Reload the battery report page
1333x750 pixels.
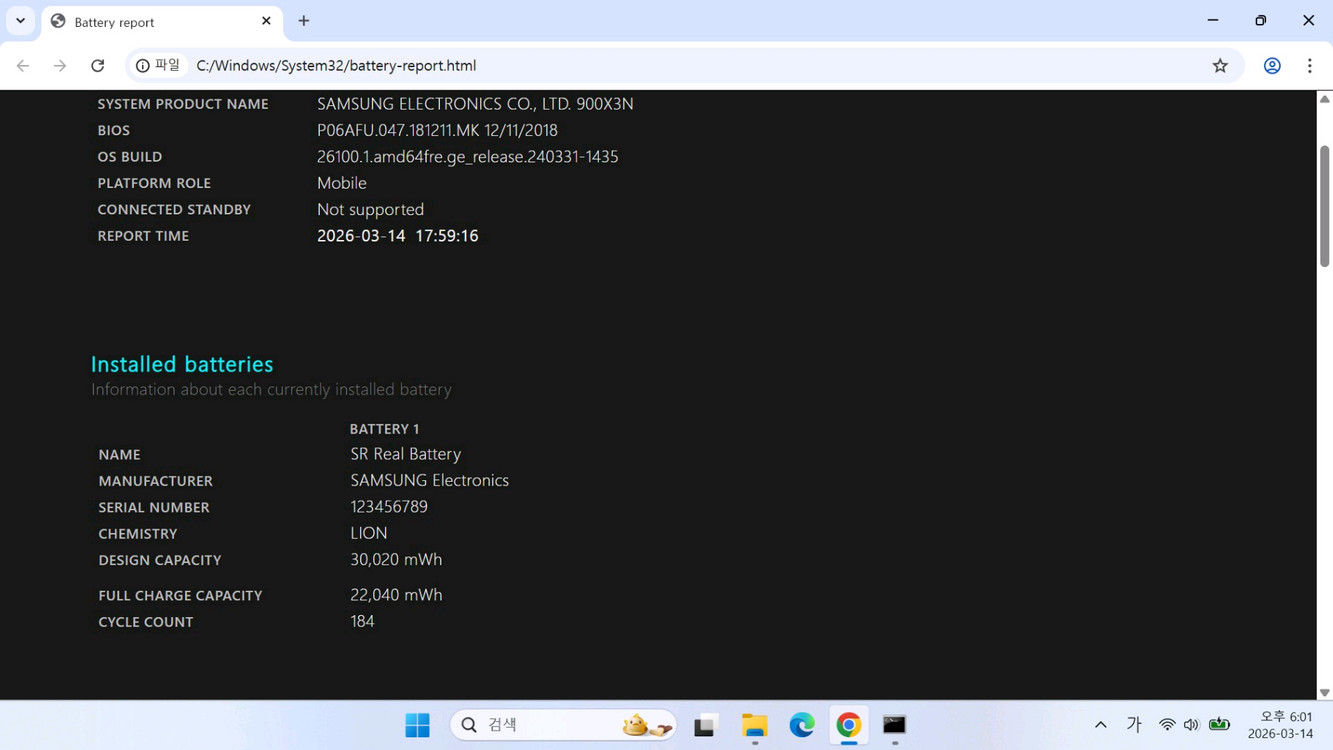pos(97,66)
